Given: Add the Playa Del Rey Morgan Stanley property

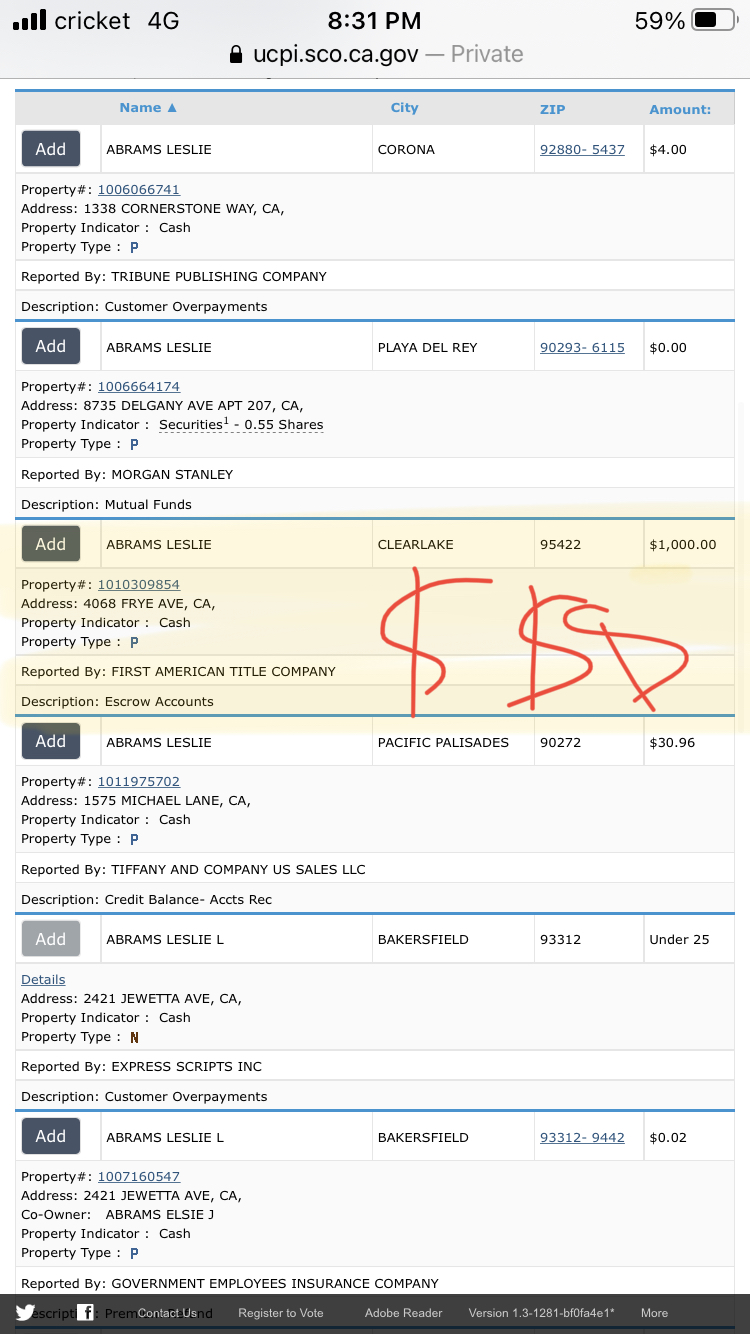Looking at the screenshot, I should 51,346.
